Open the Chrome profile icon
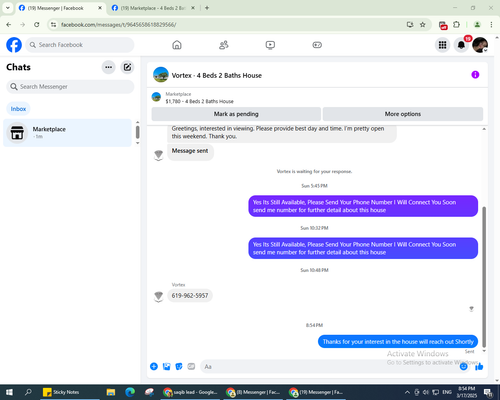The width and height of the screenshot is (500, 400). (x=477, y=25)
